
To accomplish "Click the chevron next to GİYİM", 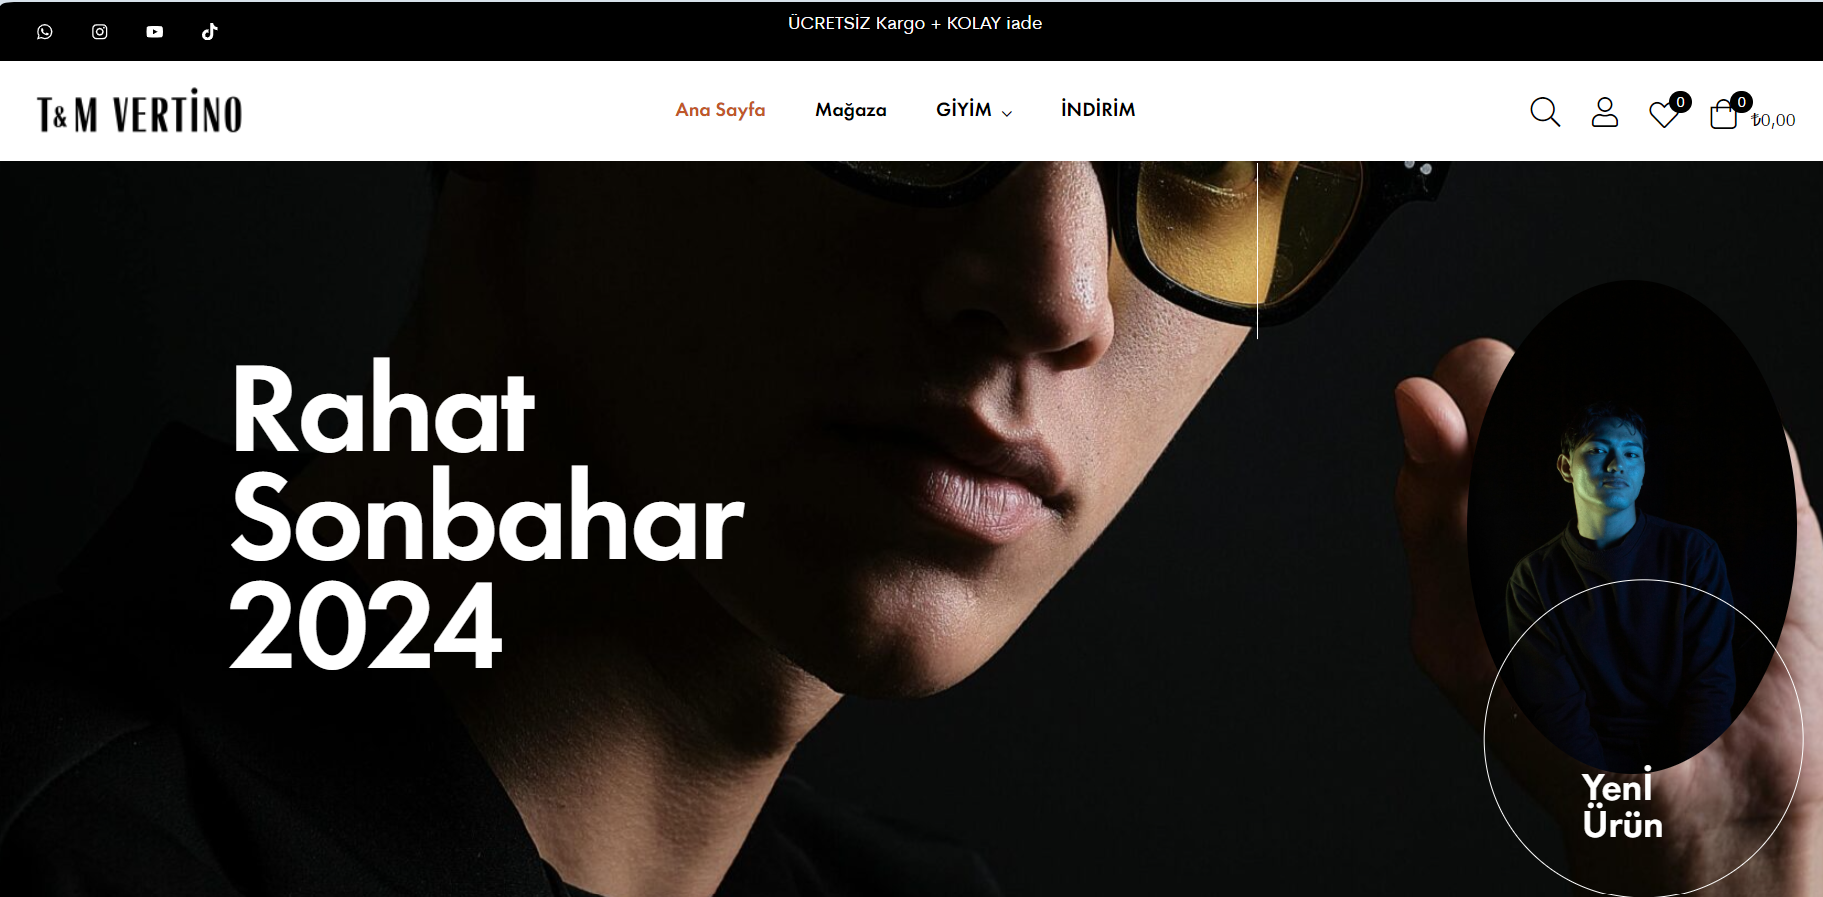I will 1007,114.
